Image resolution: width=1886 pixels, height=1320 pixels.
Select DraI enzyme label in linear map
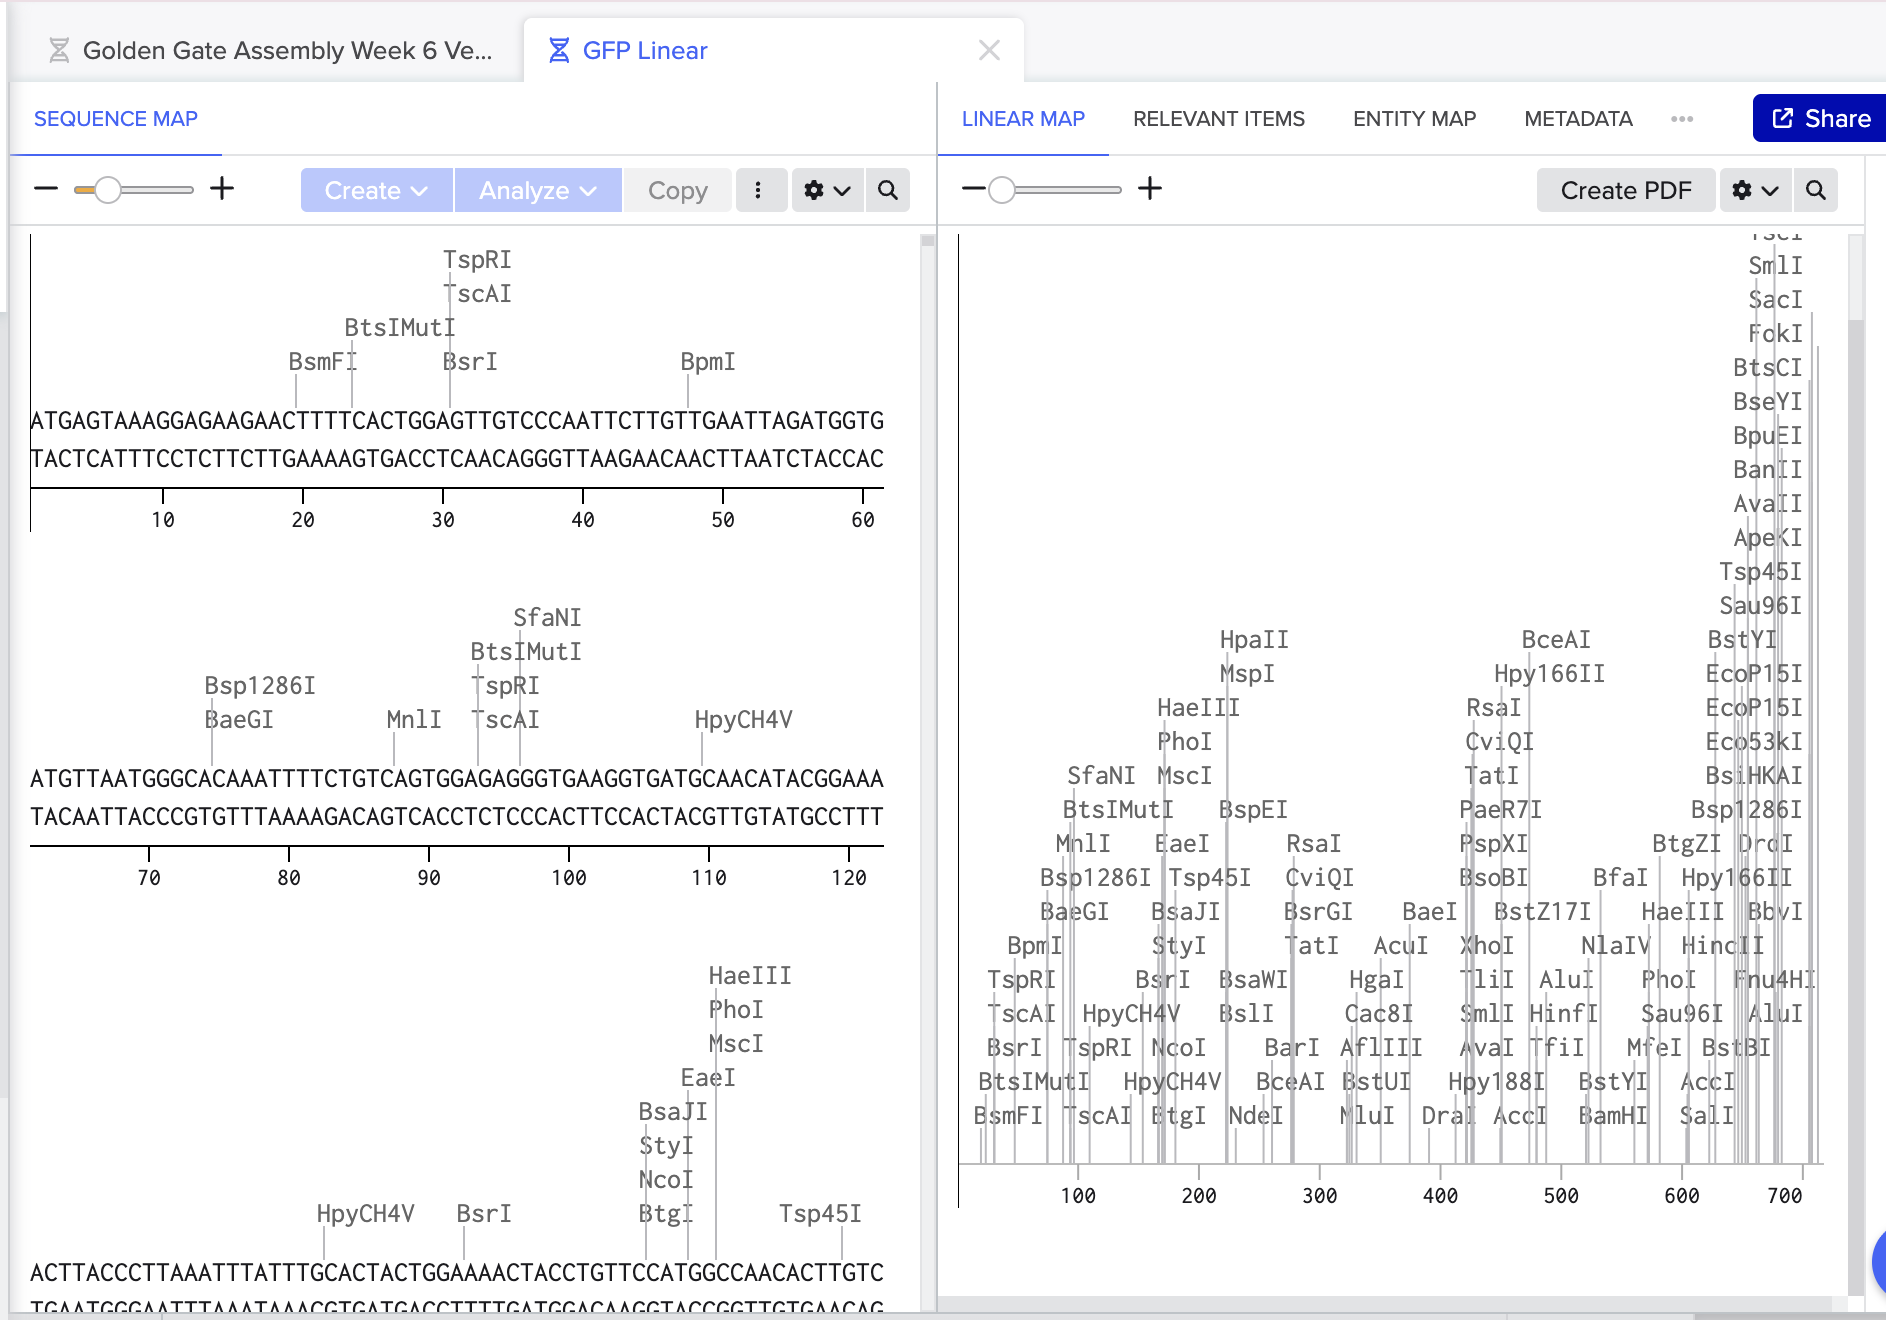tap(1449, 1116)
